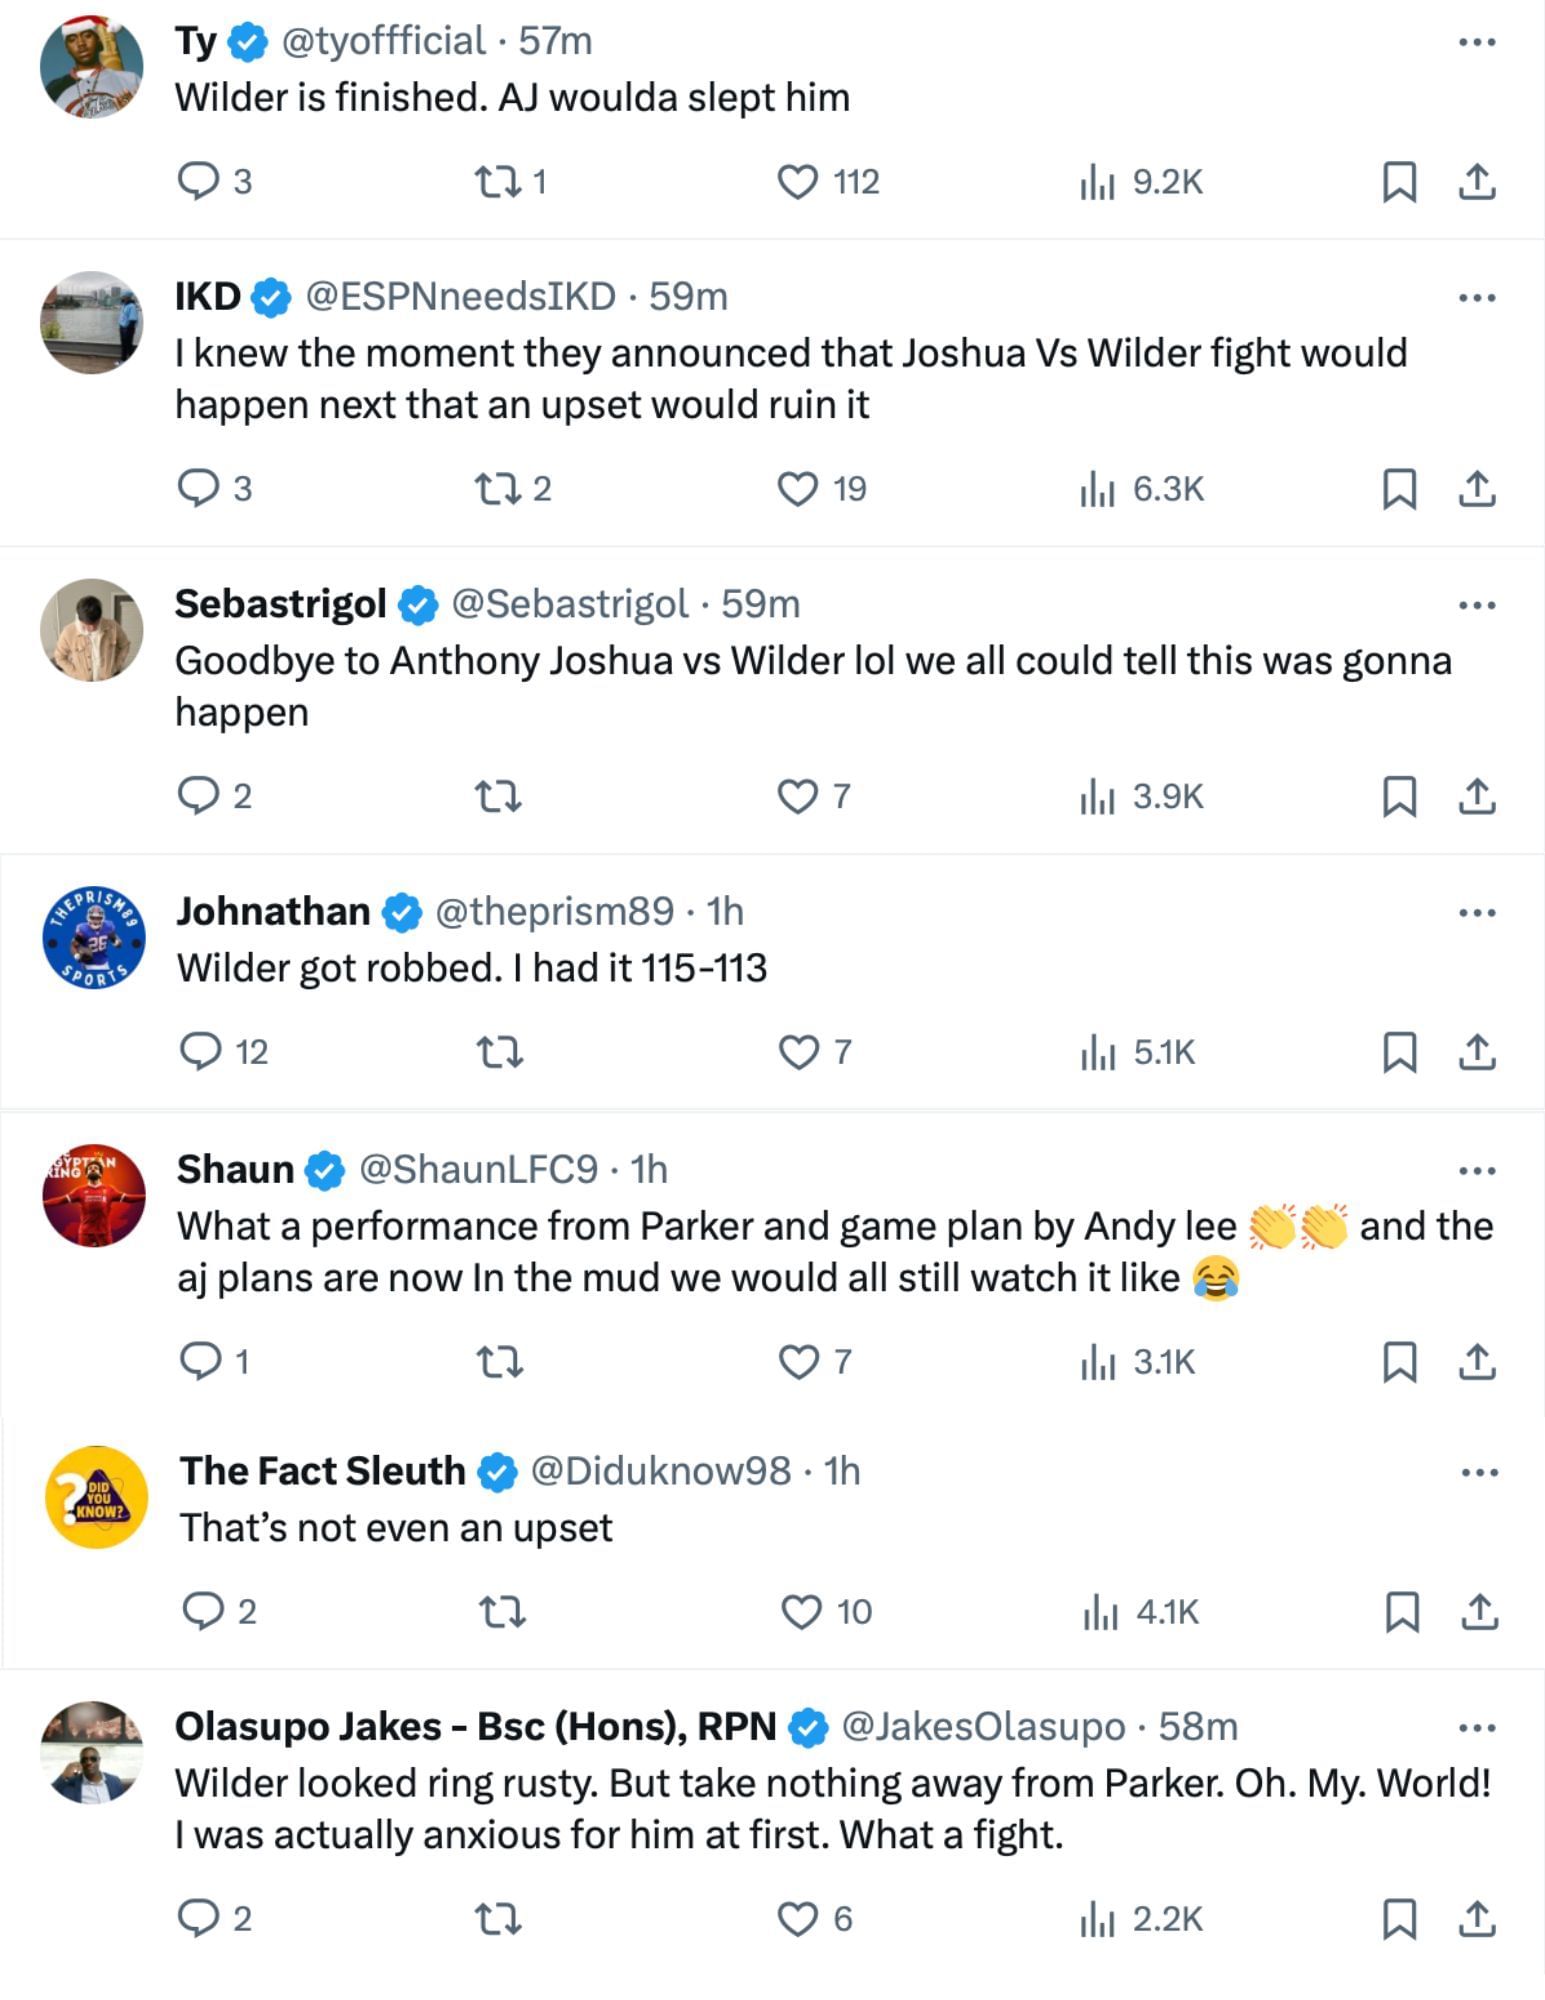Open @ESPNneedsIKD profile handle
The height and width of the screenshot is (2000, 1545).
460,296
